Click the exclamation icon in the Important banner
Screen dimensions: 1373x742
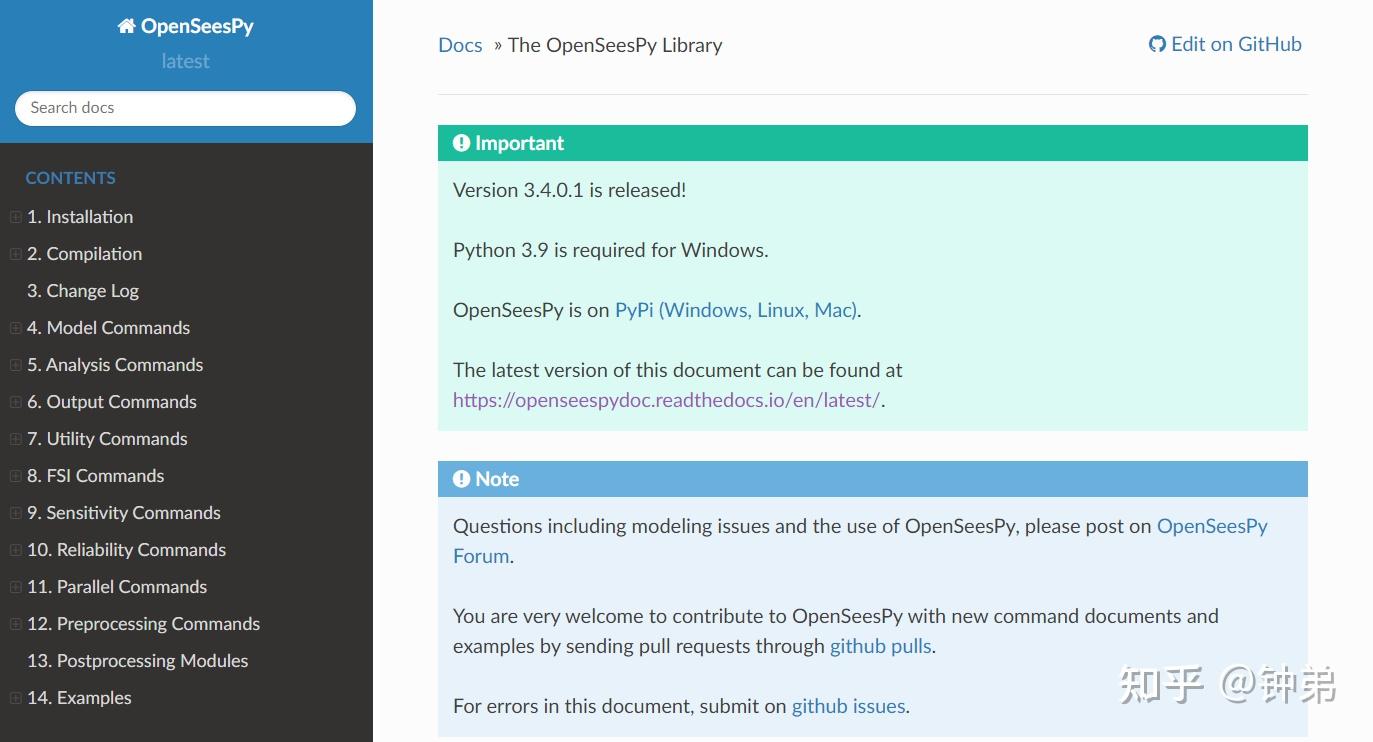coord(461,143)
